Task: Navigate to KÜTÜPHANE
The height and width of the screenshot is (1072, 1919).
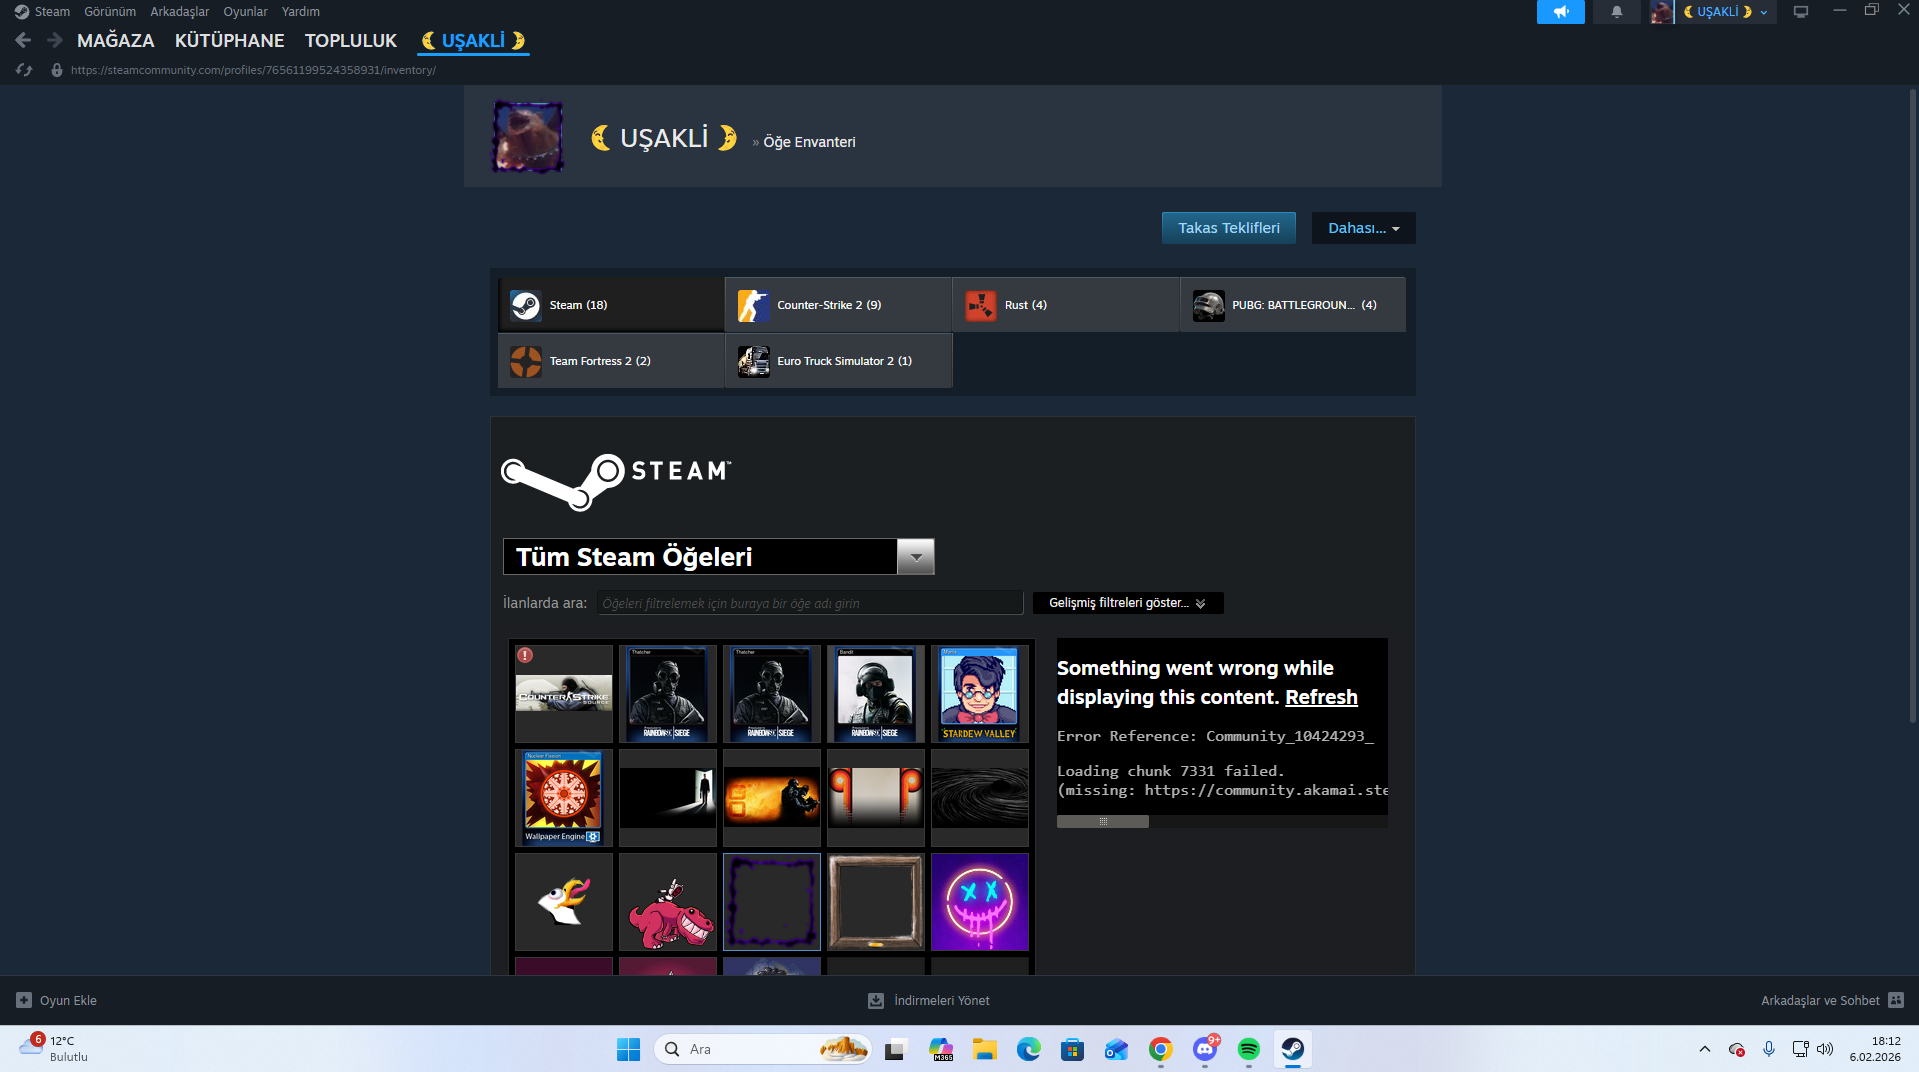Action: click(x=230, y=41)
